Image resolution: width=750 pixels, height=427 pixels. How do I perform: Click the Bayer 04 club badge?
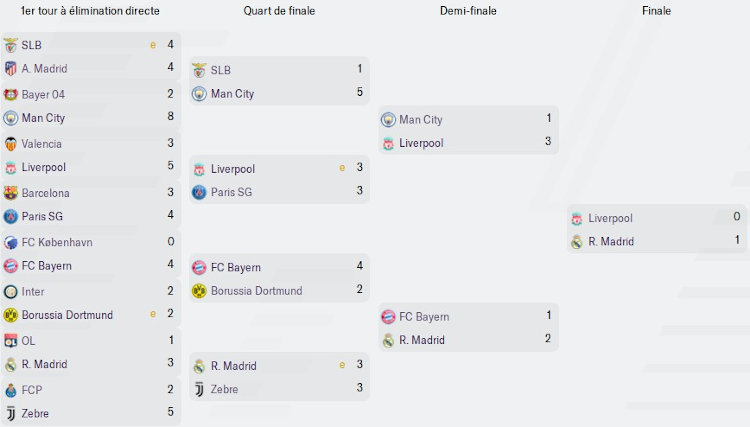(x=11, y=94)
